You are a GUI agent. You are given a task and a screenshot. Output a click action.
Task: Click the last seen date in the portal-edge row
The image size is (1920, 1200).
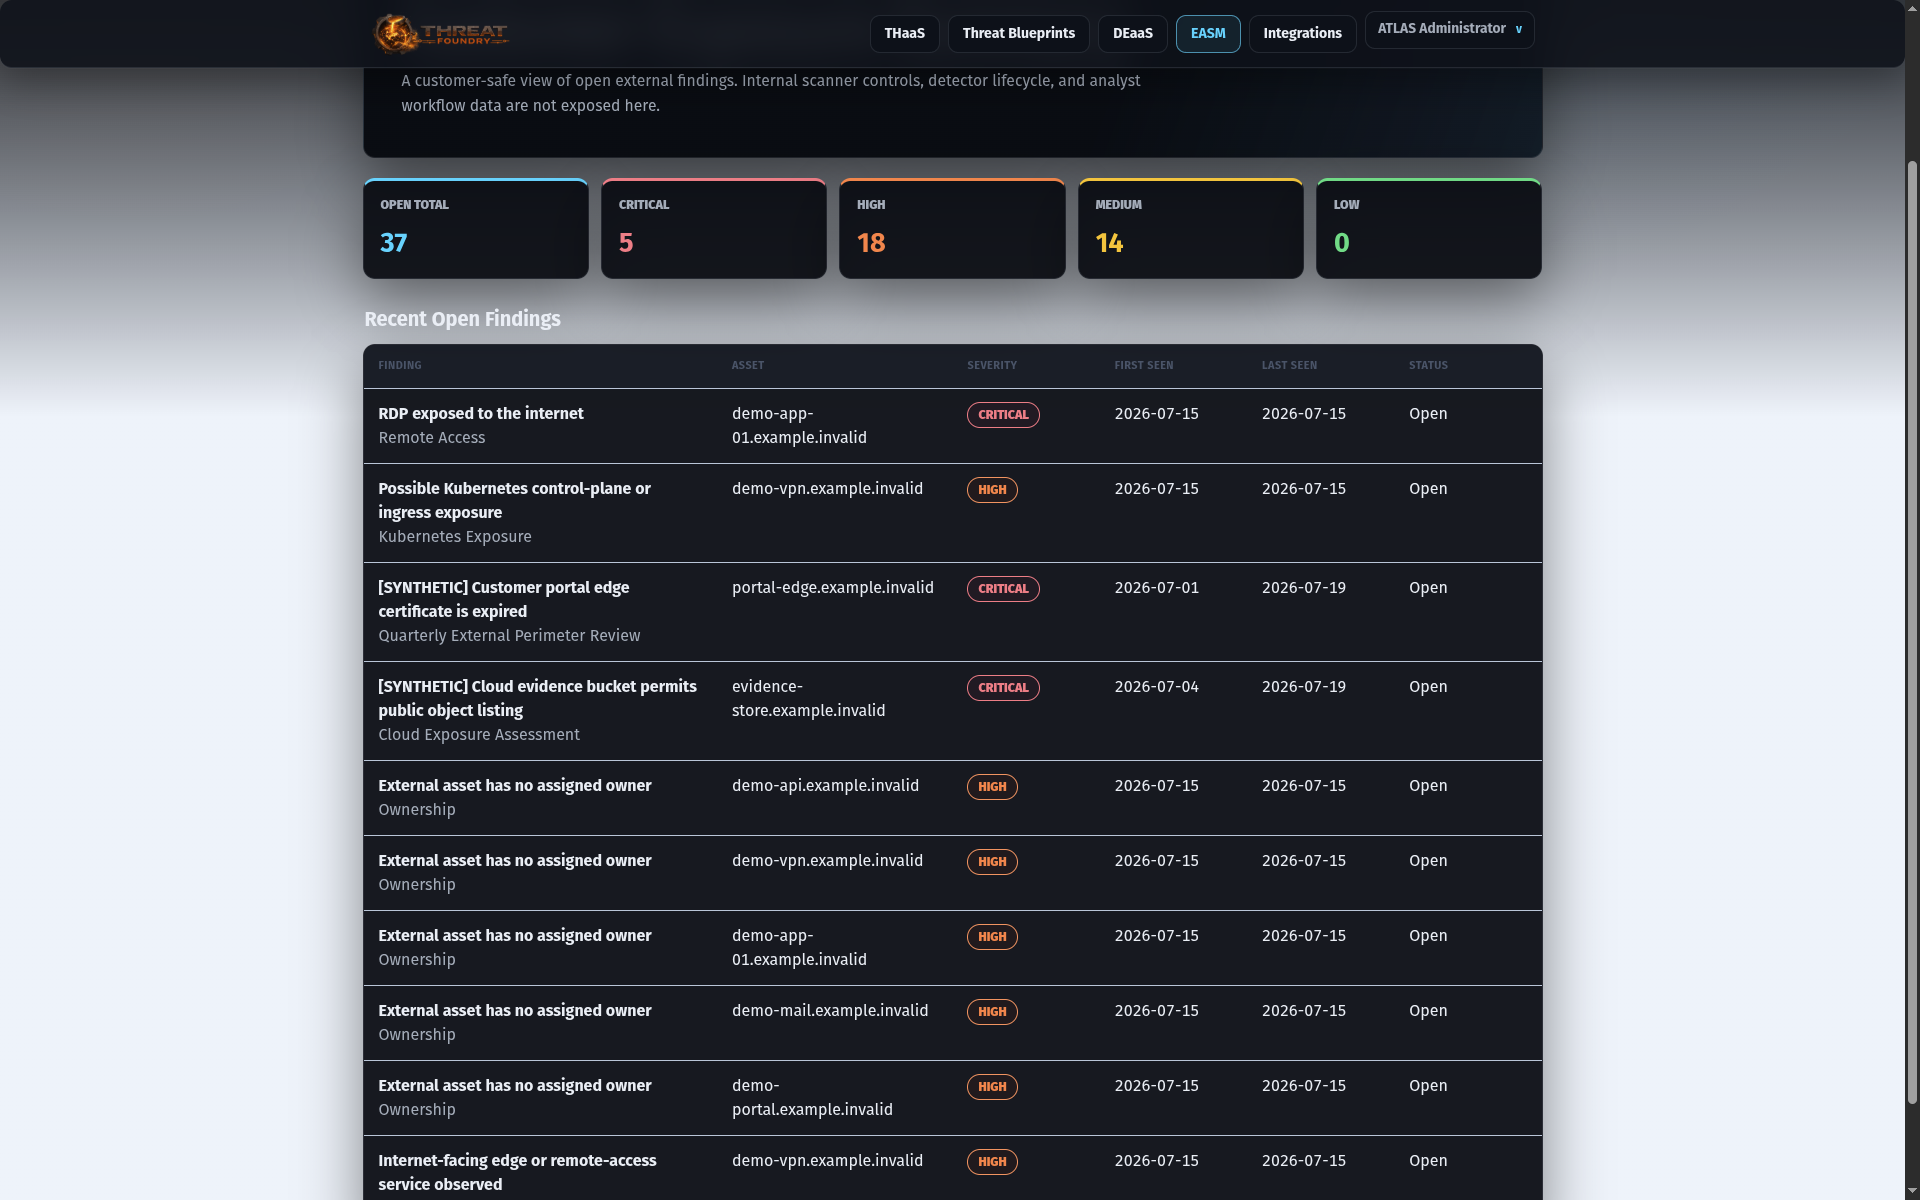pyautogui.click(x=1303, y=588)
